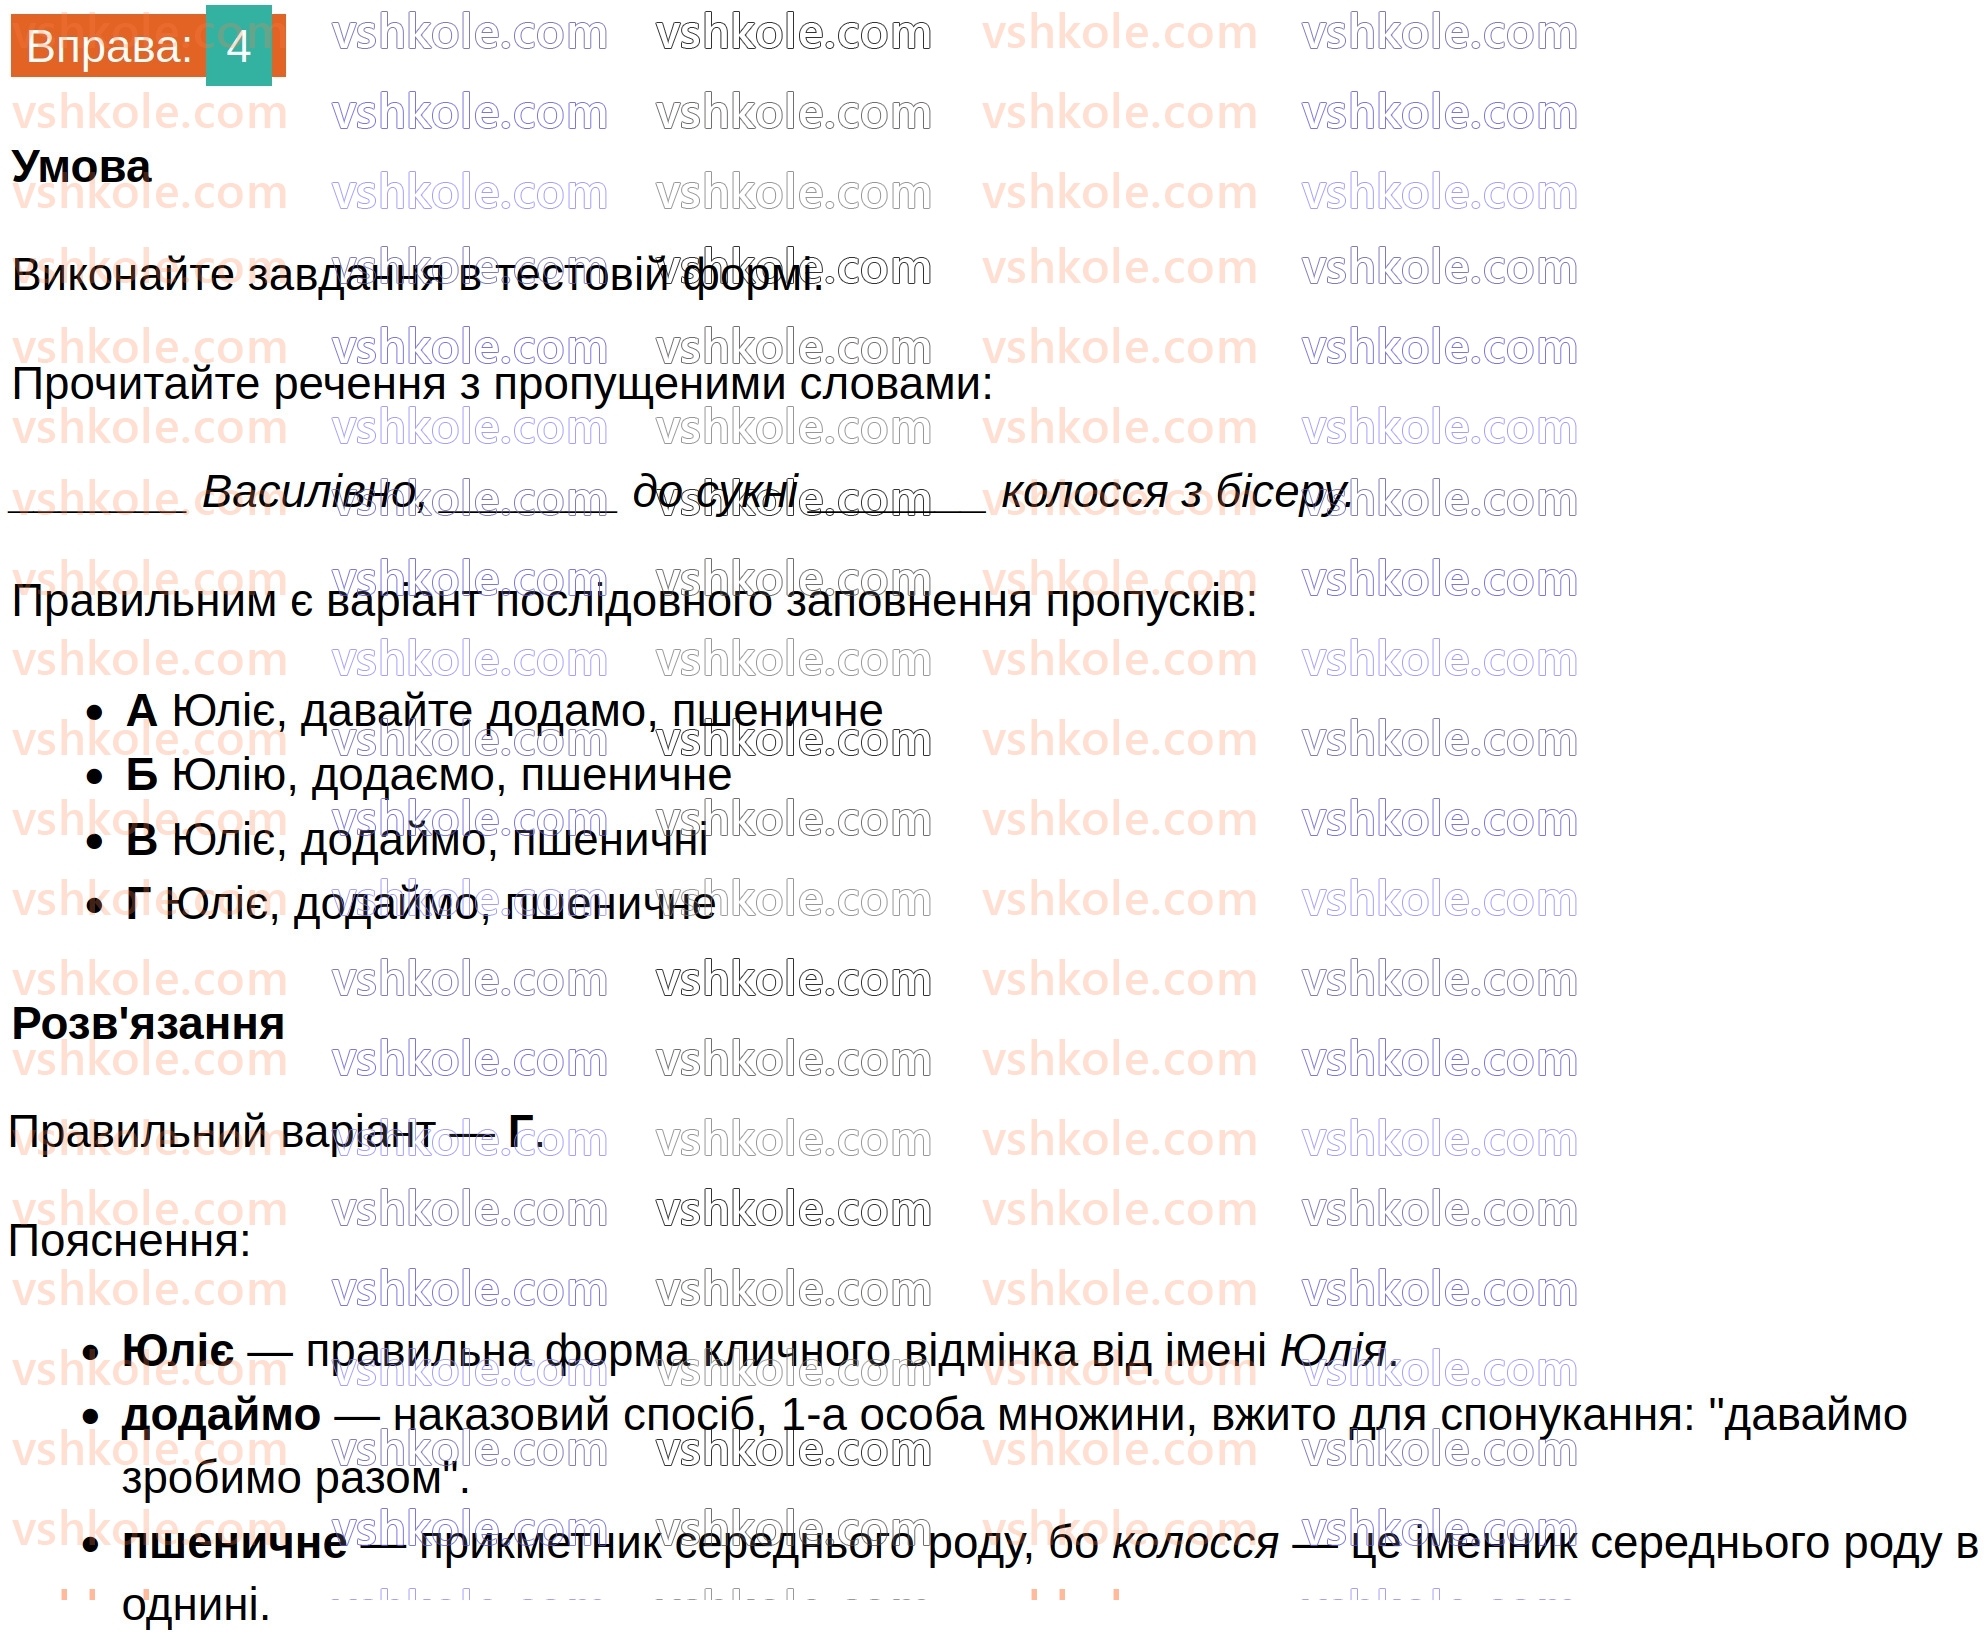Click the orange "Вправа:" label
Image resolution: width=1984 pixels, height=1632 pixels.
108,47
